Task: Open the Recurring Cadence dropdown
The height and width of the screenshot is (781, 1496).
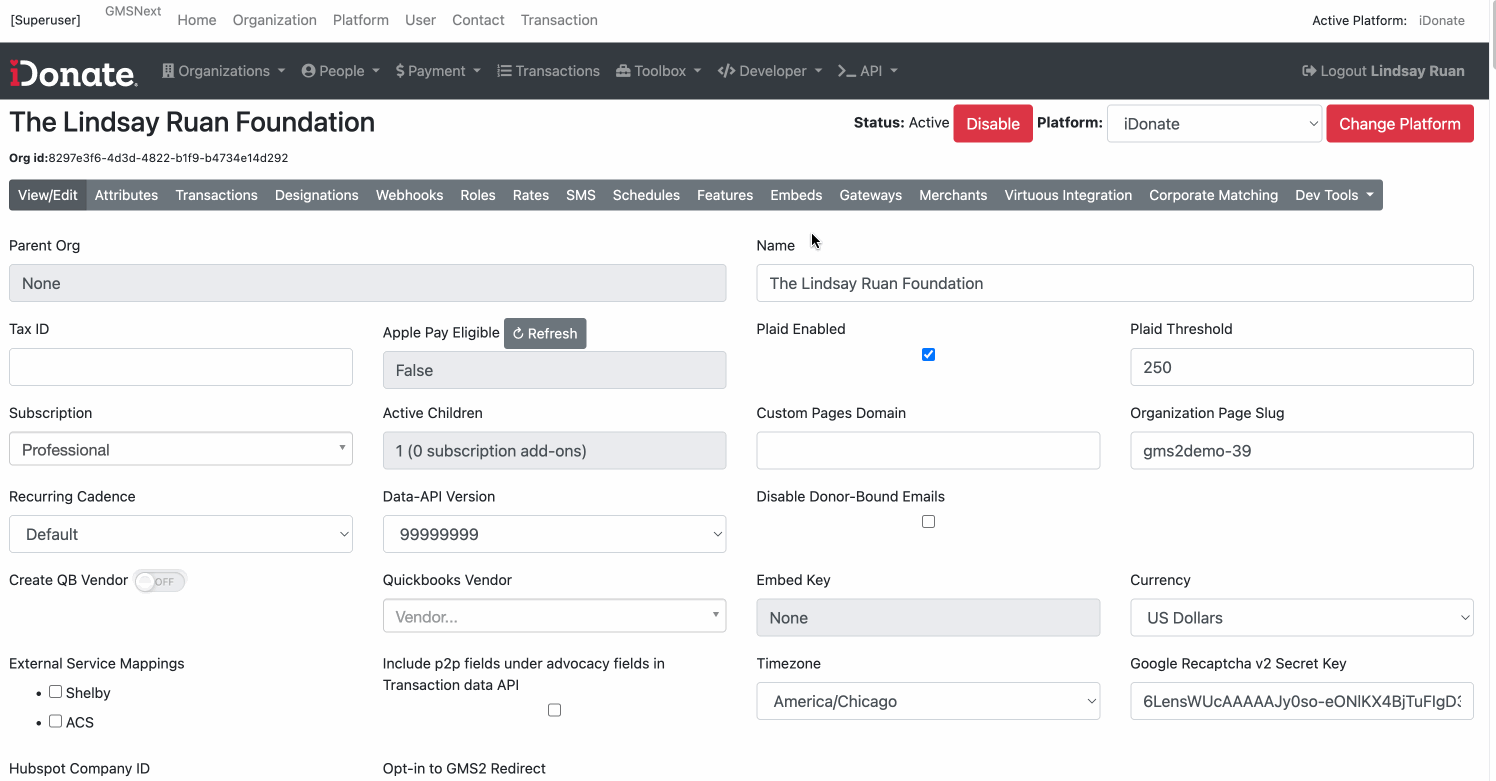Action: coord(181,534)
